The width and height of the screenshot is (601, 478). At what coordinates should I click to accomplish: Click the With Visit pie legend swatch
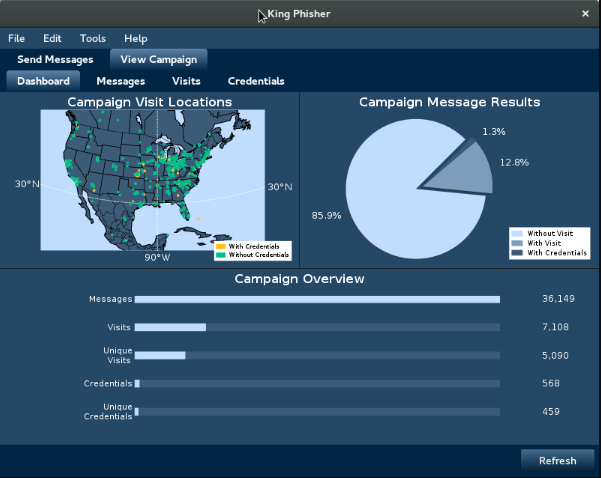(517, 243)
